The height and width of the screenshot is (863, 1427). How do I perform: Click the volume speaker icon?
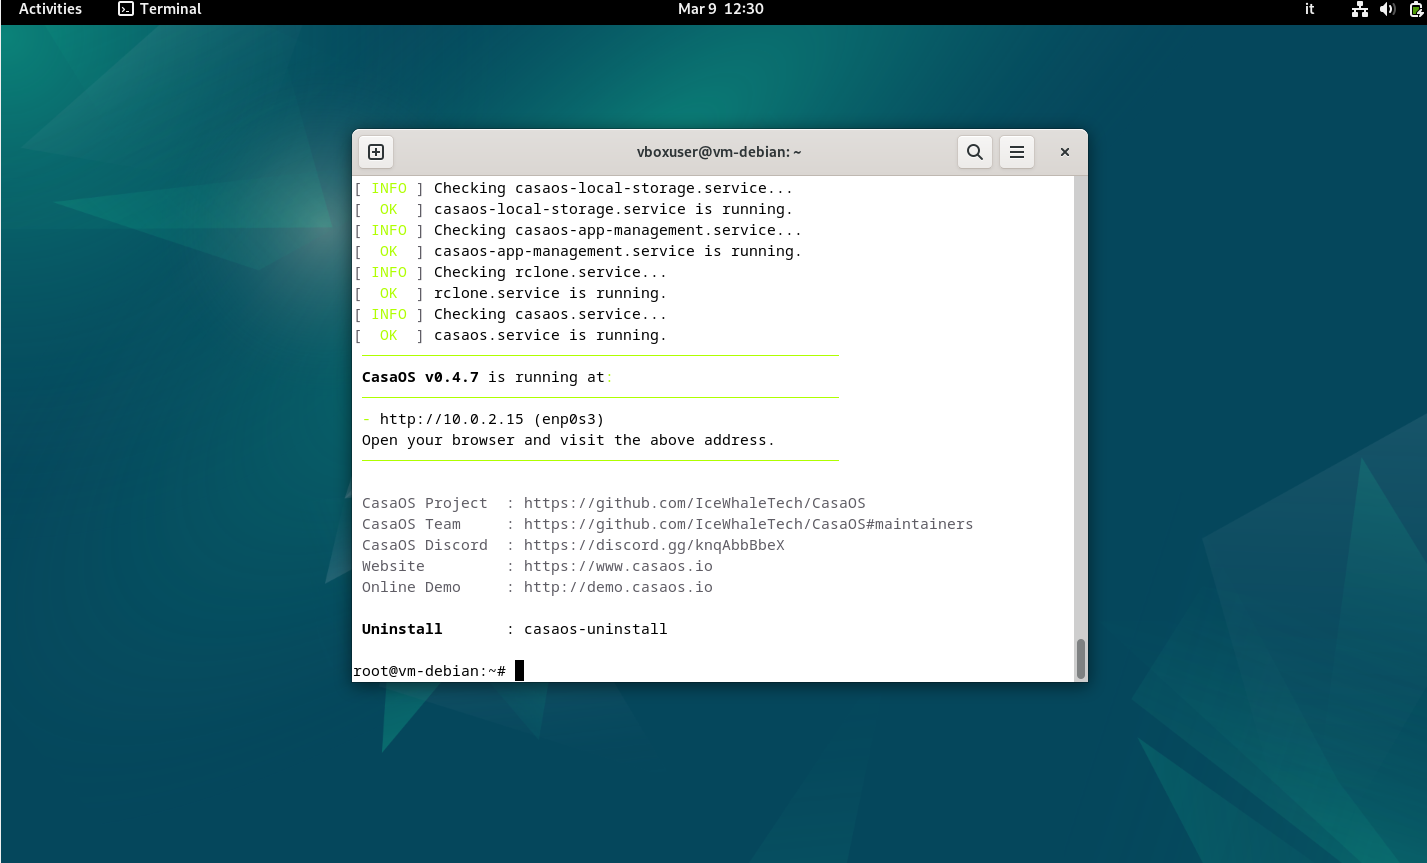click(1387, 9)
